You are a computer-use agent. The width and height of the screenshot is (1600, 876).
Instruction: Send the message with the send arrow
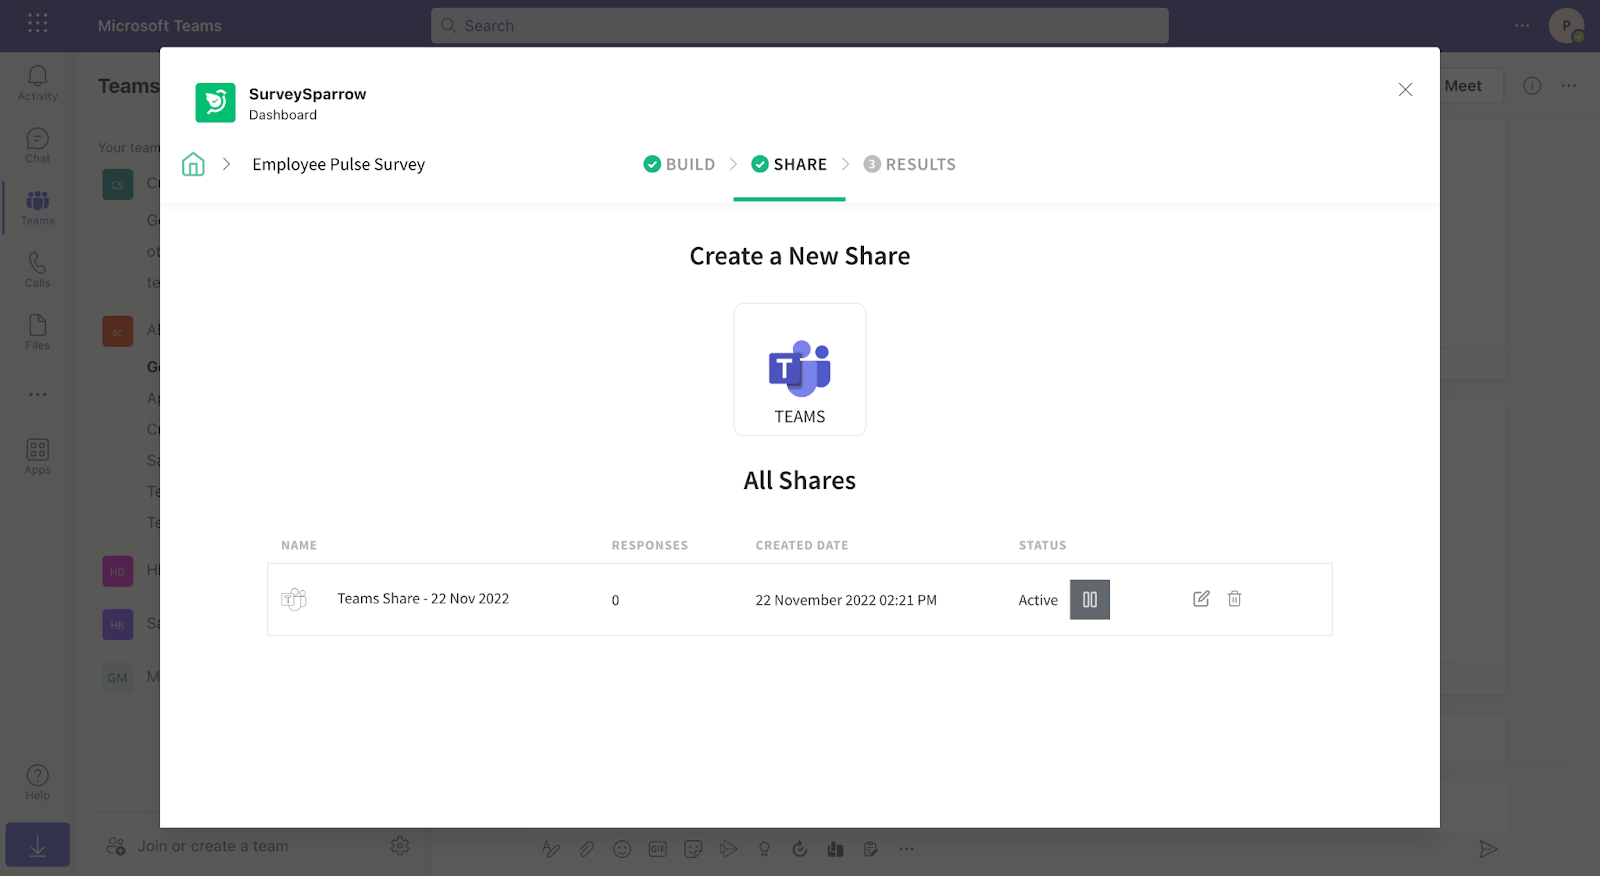[1488, 849]
